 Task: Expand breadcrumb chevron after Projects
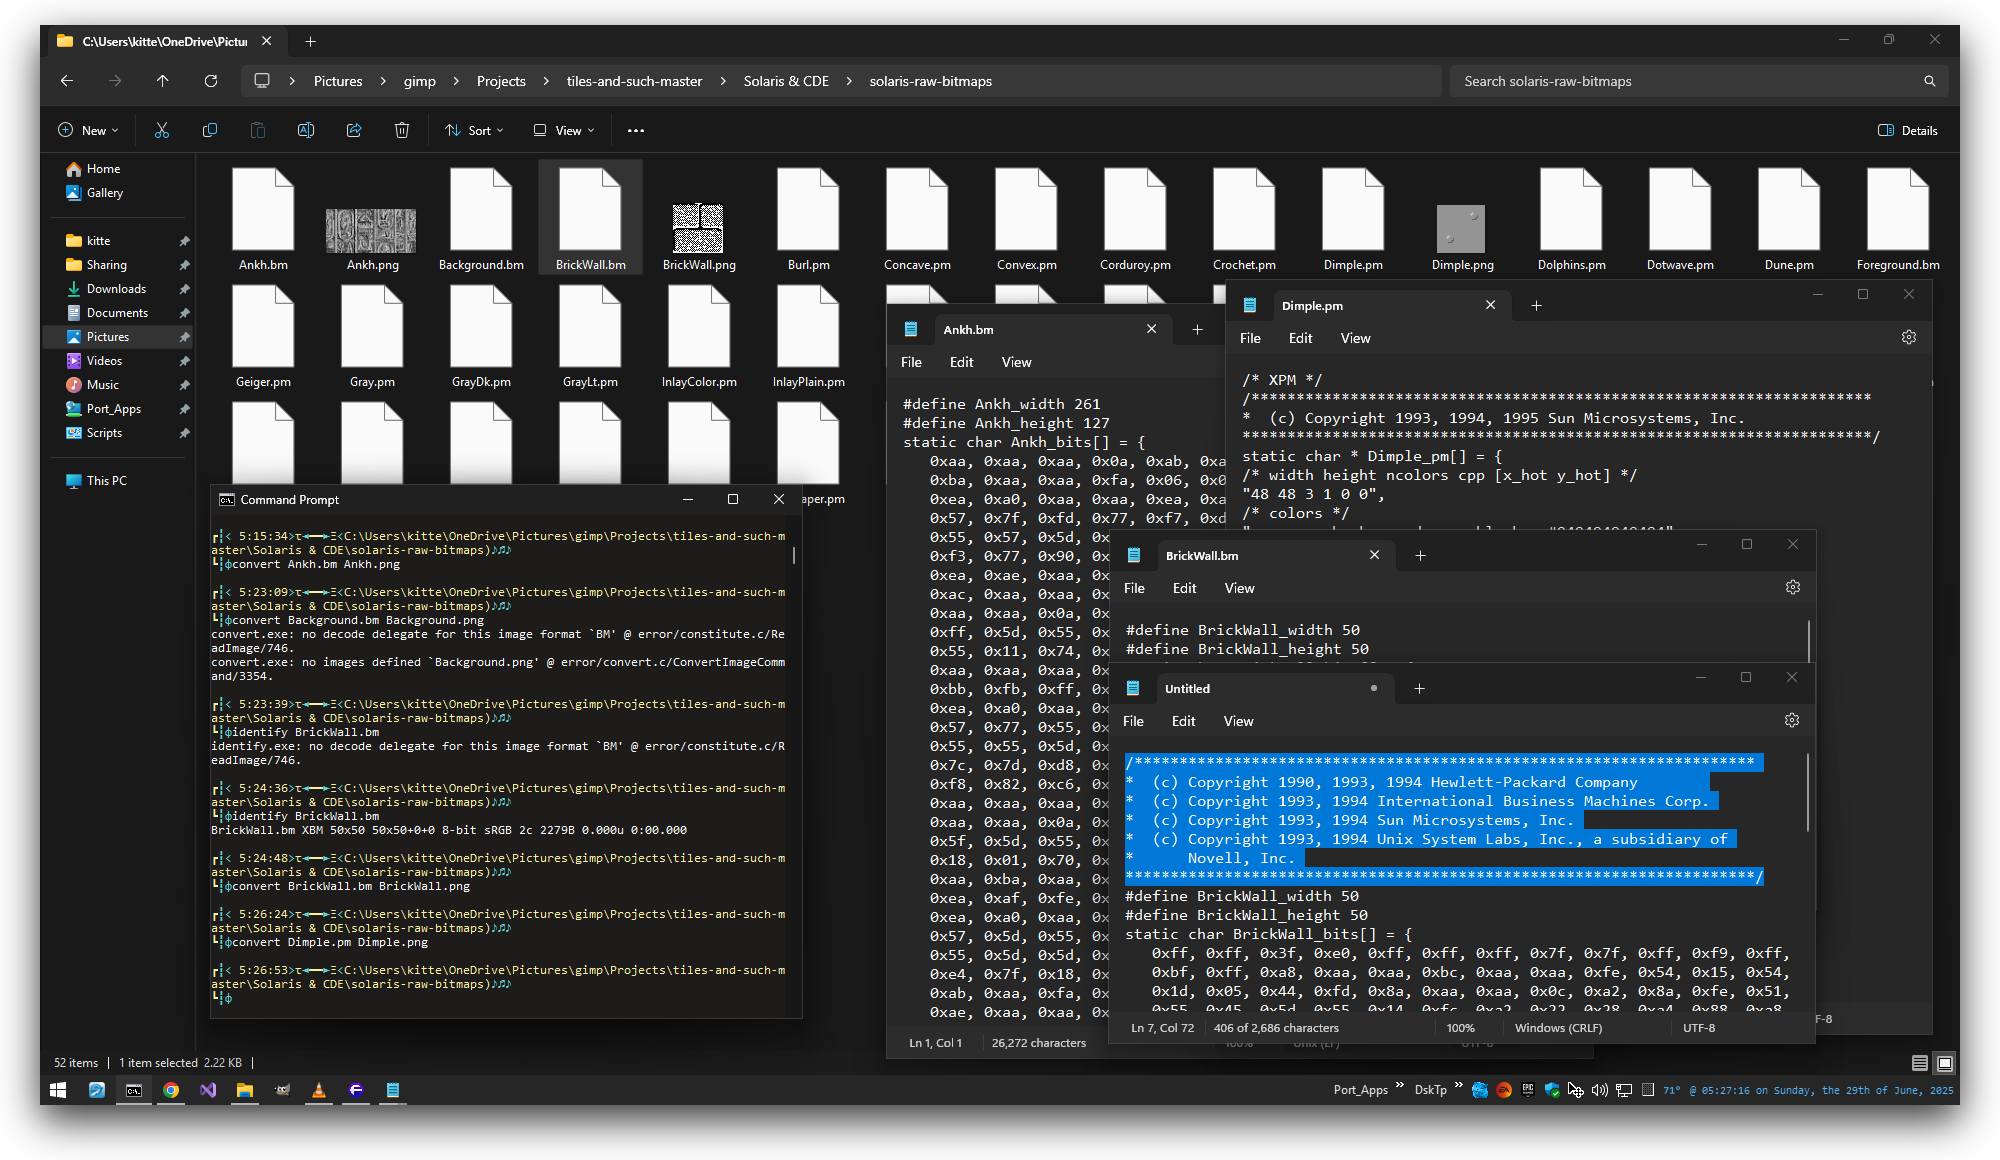click(x=546, y=81)
